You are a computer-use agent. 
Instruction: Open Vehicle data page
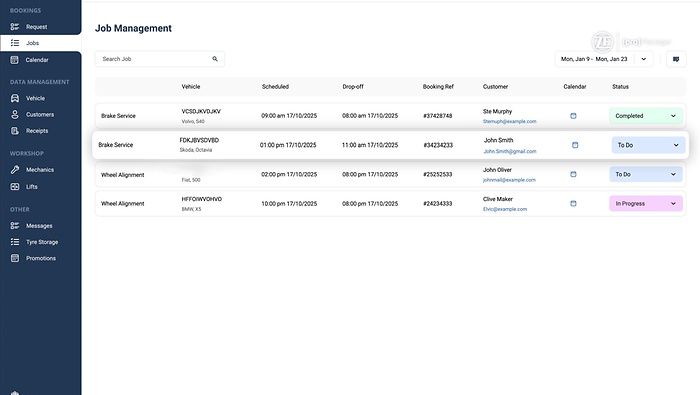coord(35,98)
